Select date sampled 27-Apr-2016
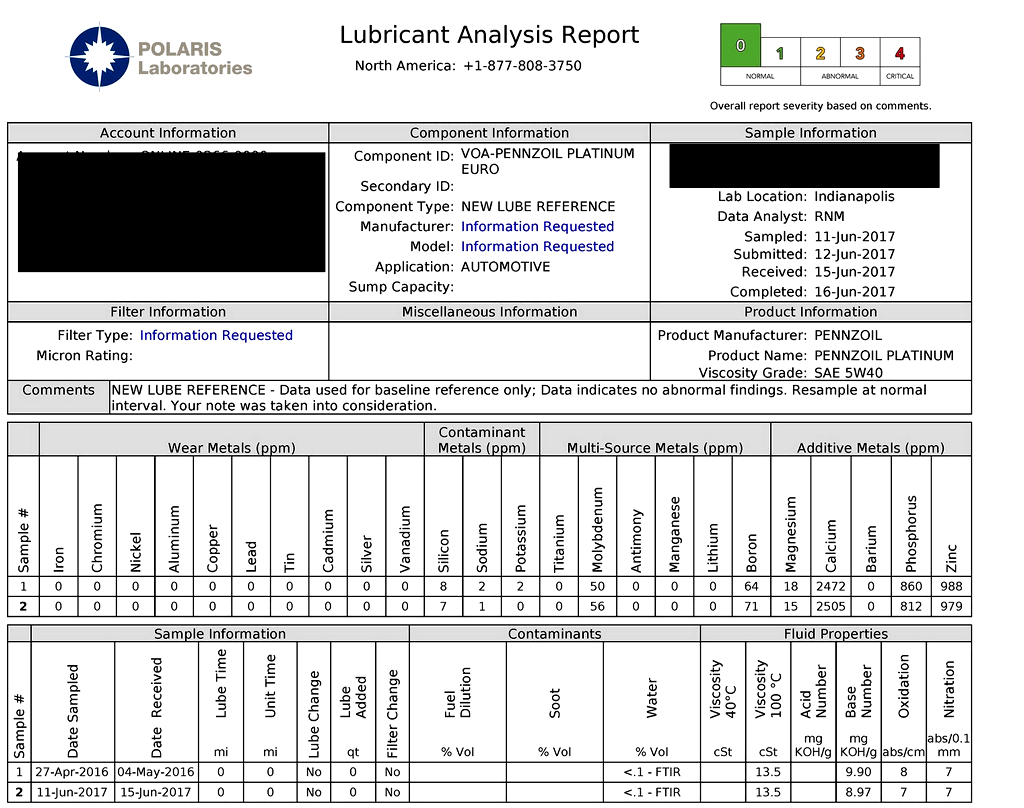The image size is (1024, 808). click(72, 772)
